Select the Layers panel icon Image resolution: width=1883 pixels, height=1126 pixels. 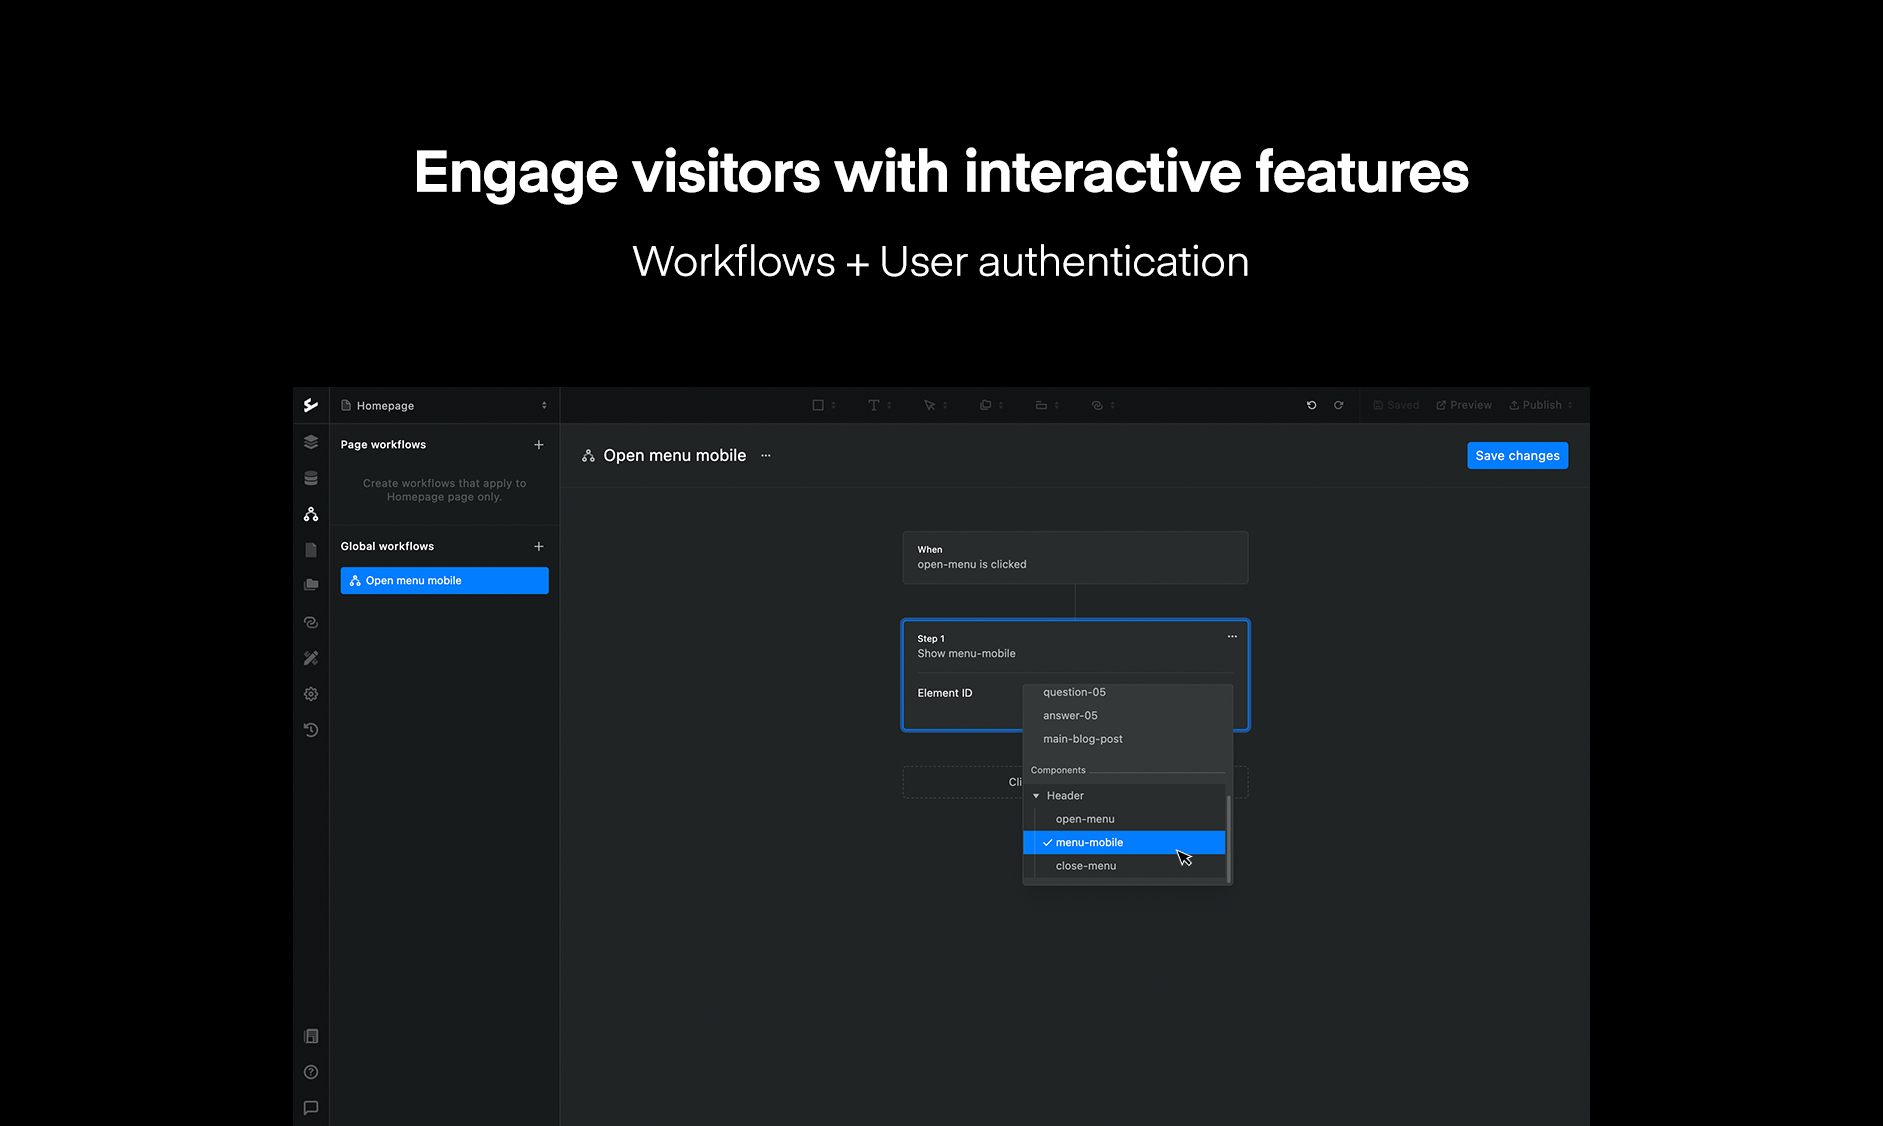tap(310, 441)
